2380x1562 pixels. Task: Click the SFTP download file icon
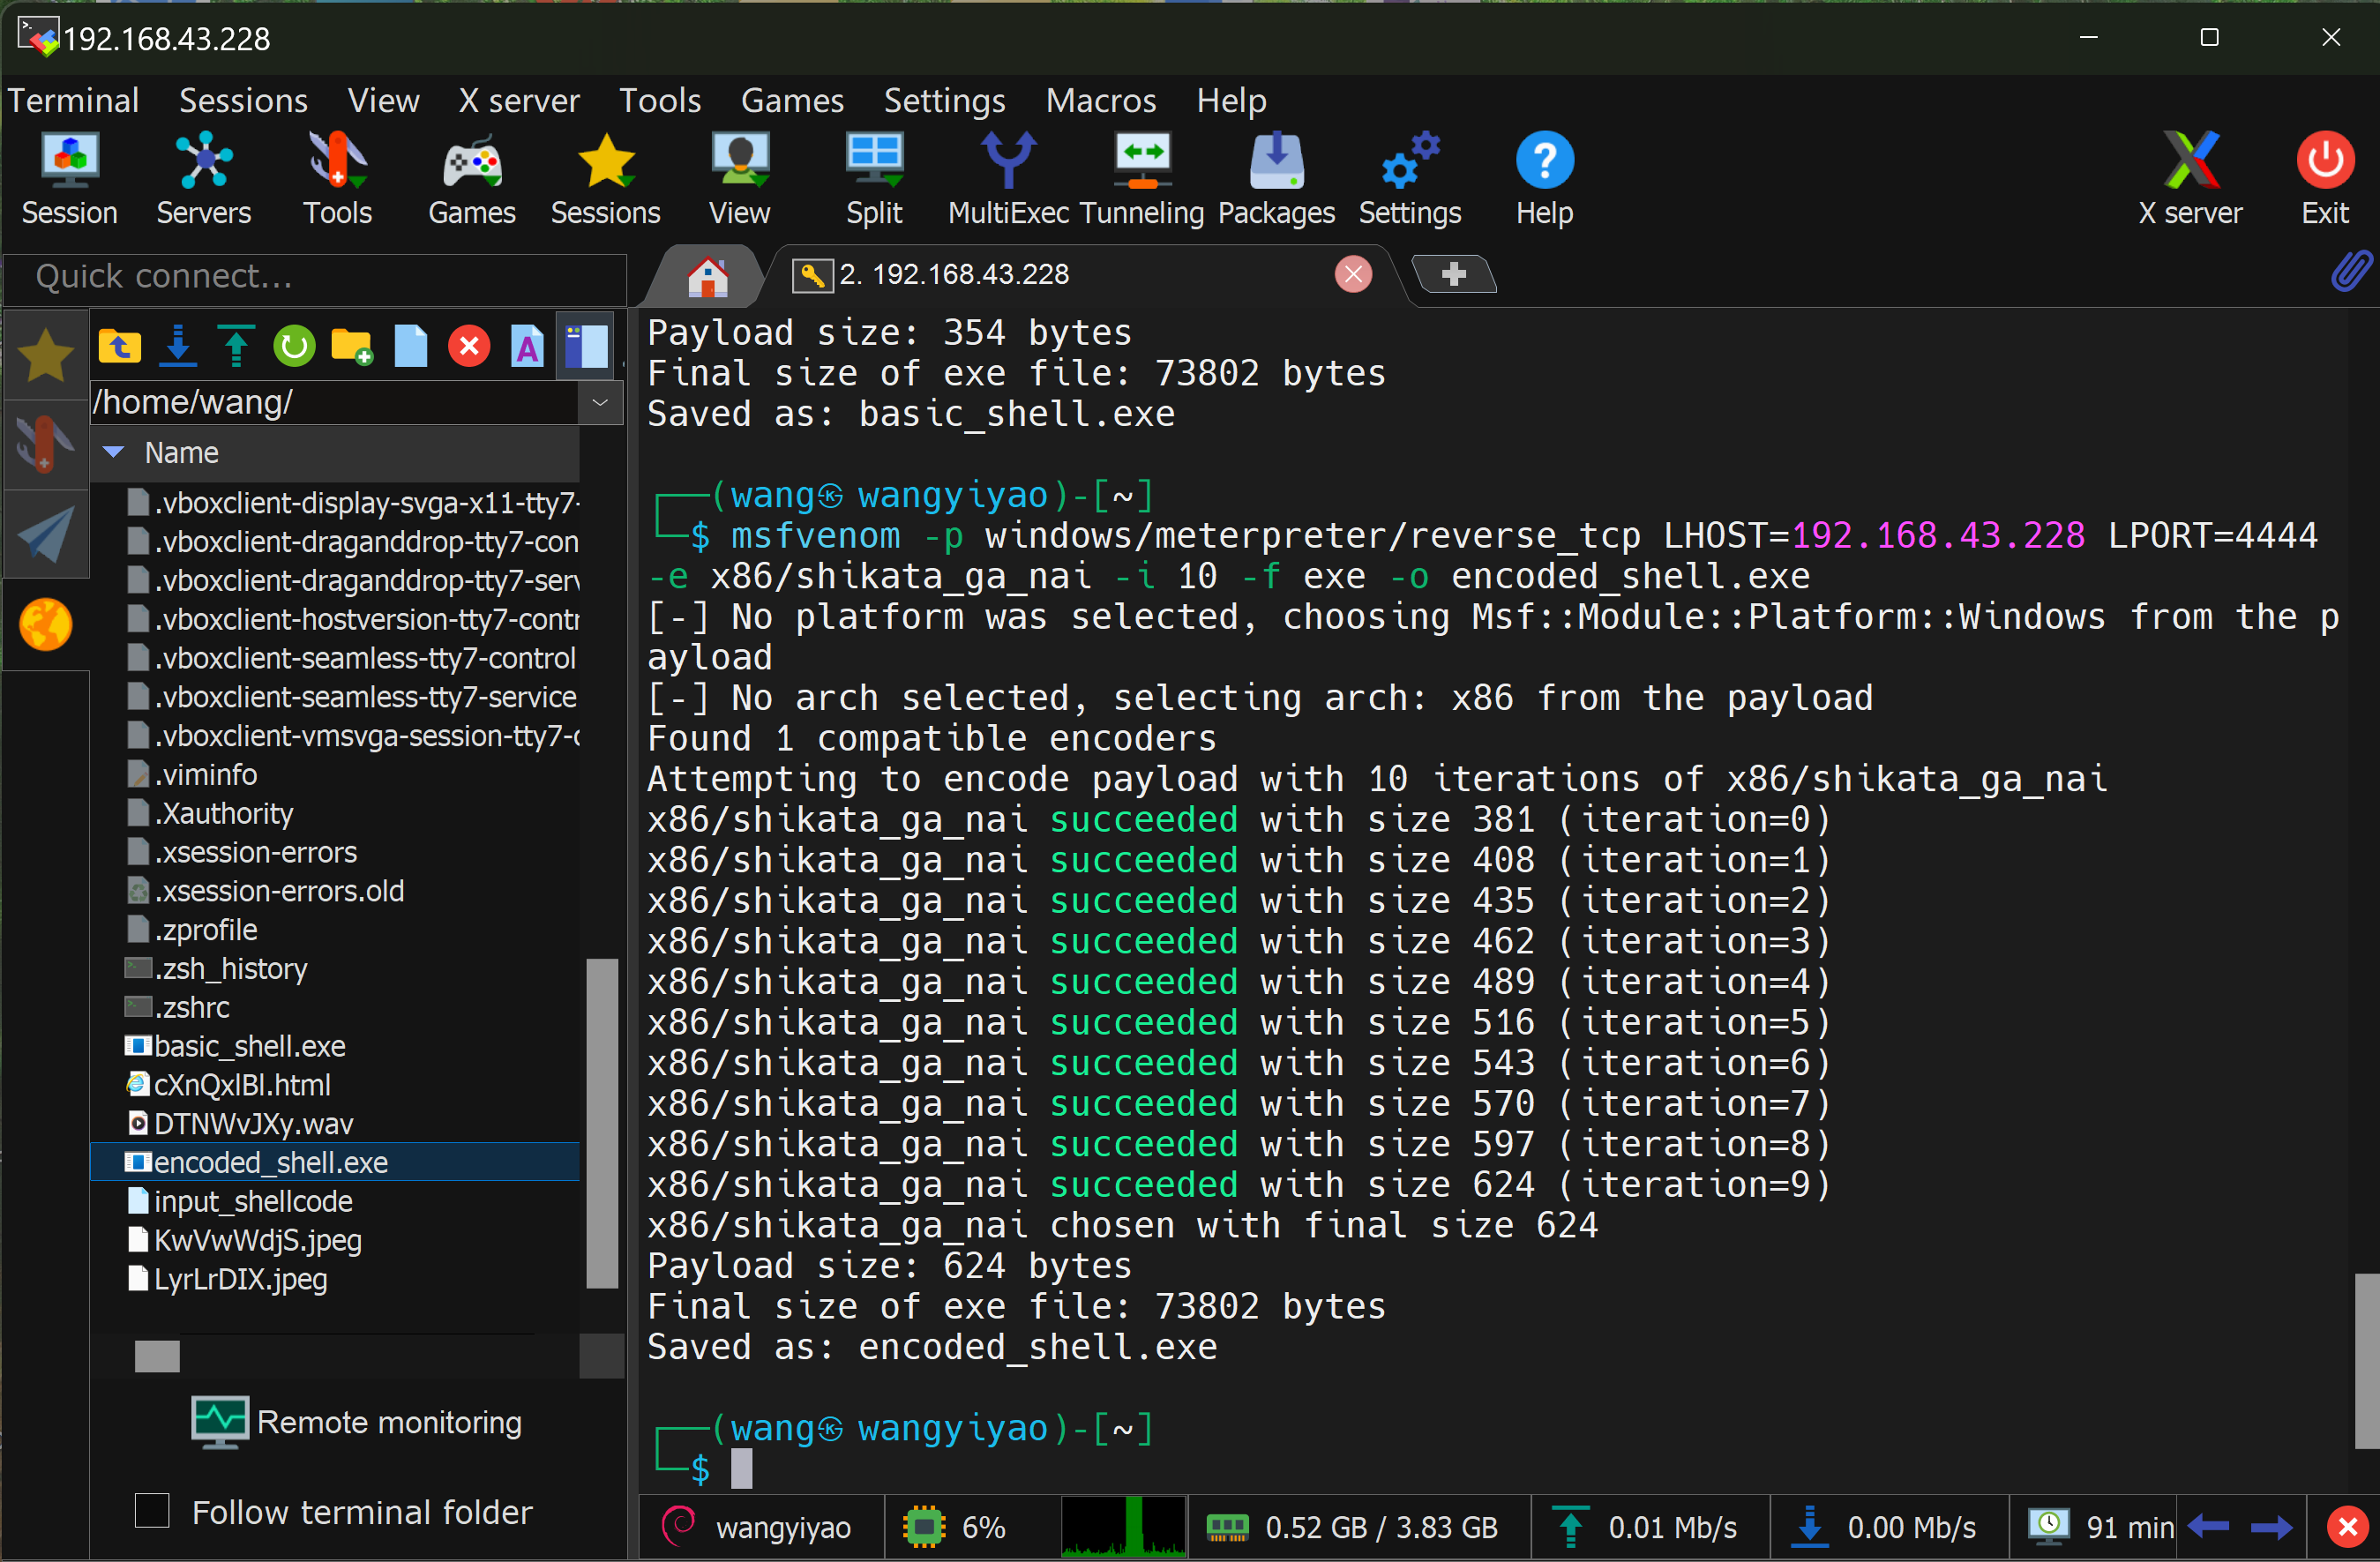(178, 346)
